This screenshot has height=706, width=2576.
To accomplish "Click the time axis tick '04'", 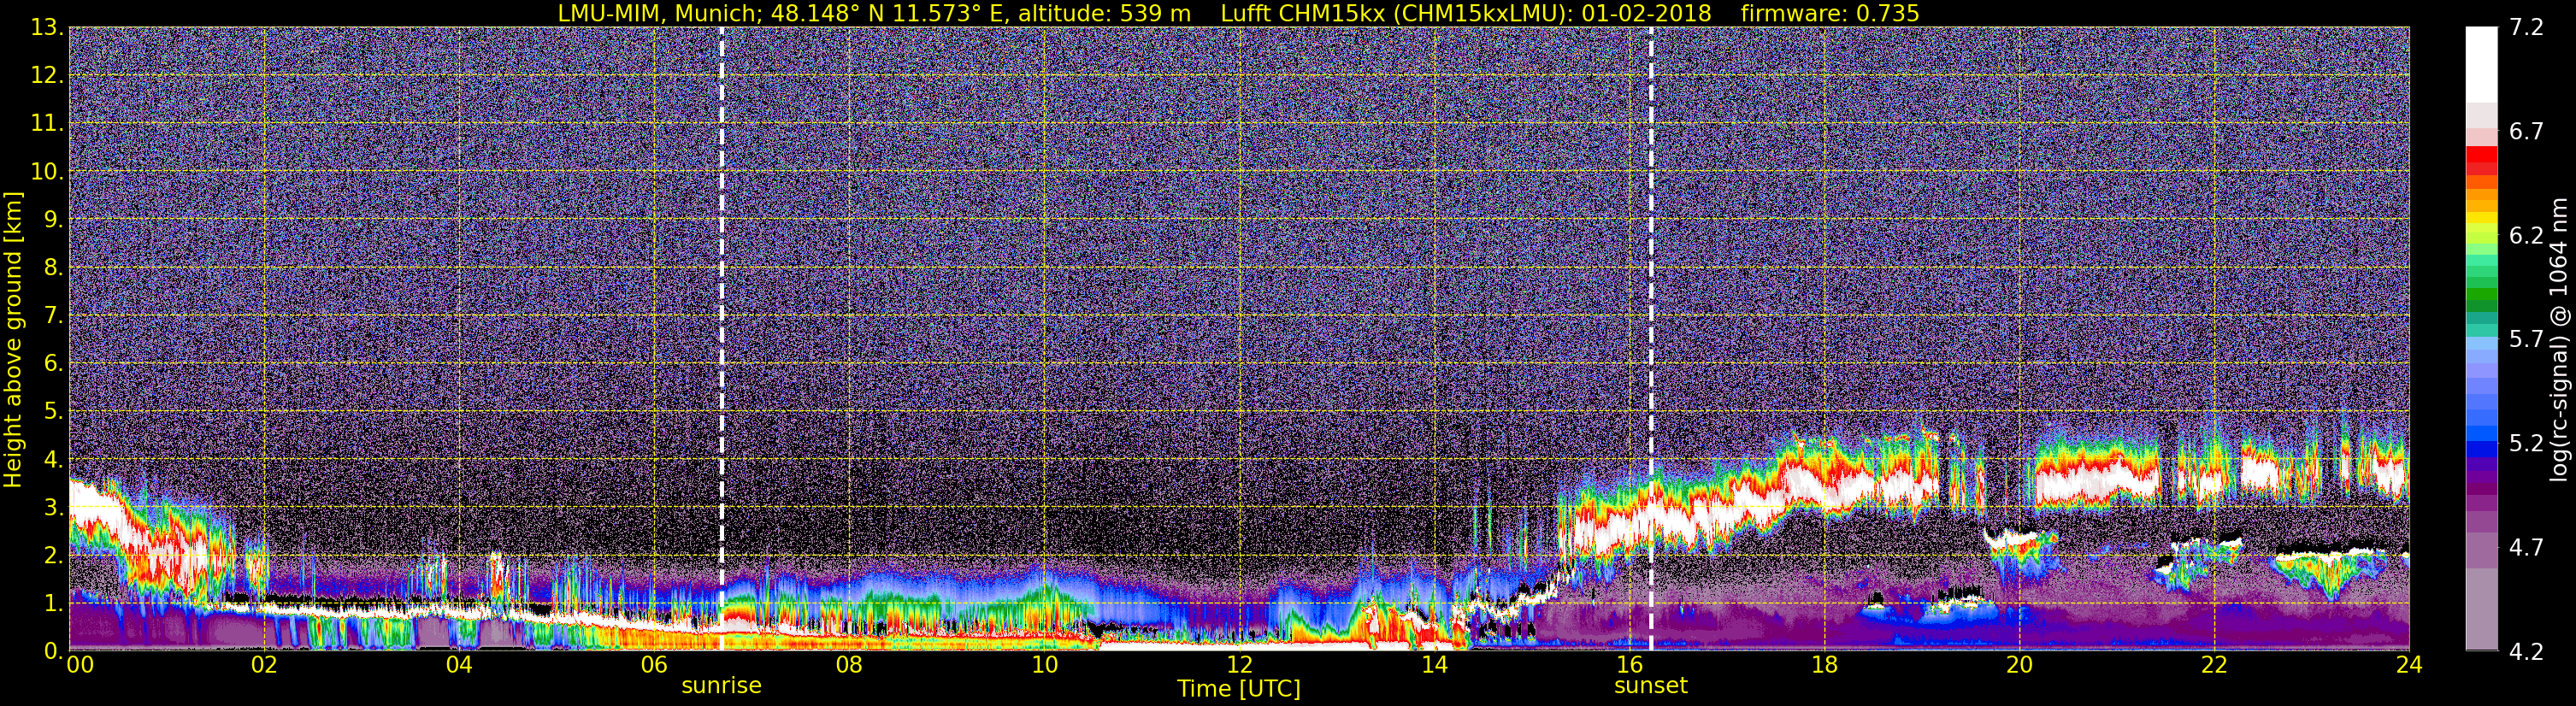I will 459,665.
